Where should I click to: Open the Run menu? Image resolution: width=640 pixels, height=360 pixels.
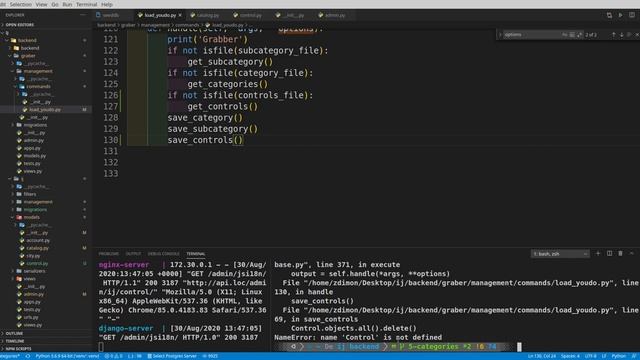pyautogui.click(x=67, y=4)
